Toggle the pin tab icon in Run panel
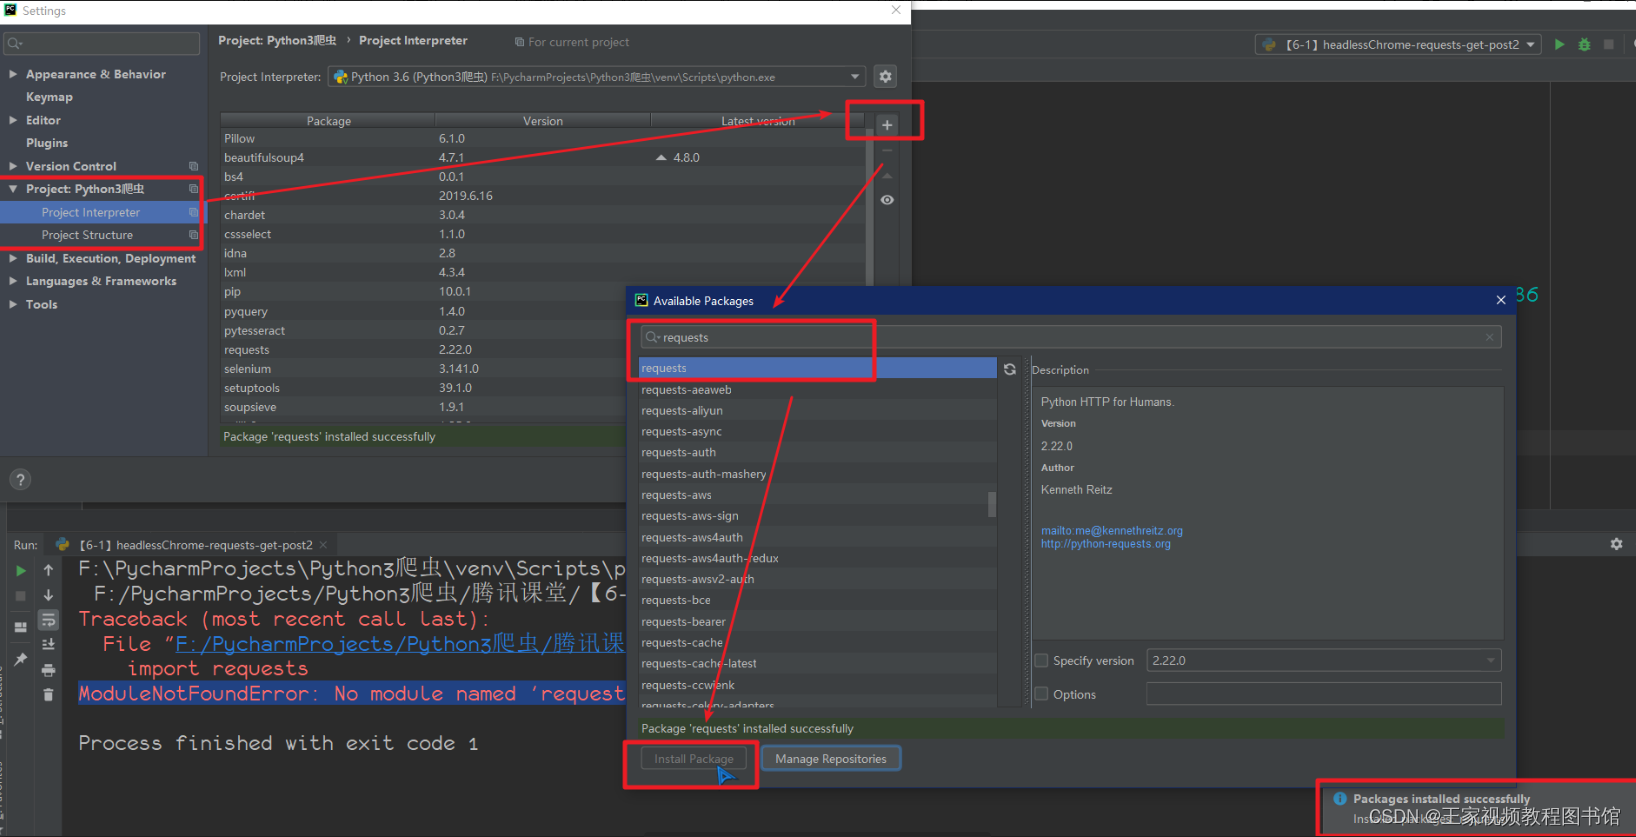The image size is (1636, 837). [x=21, y=658]
